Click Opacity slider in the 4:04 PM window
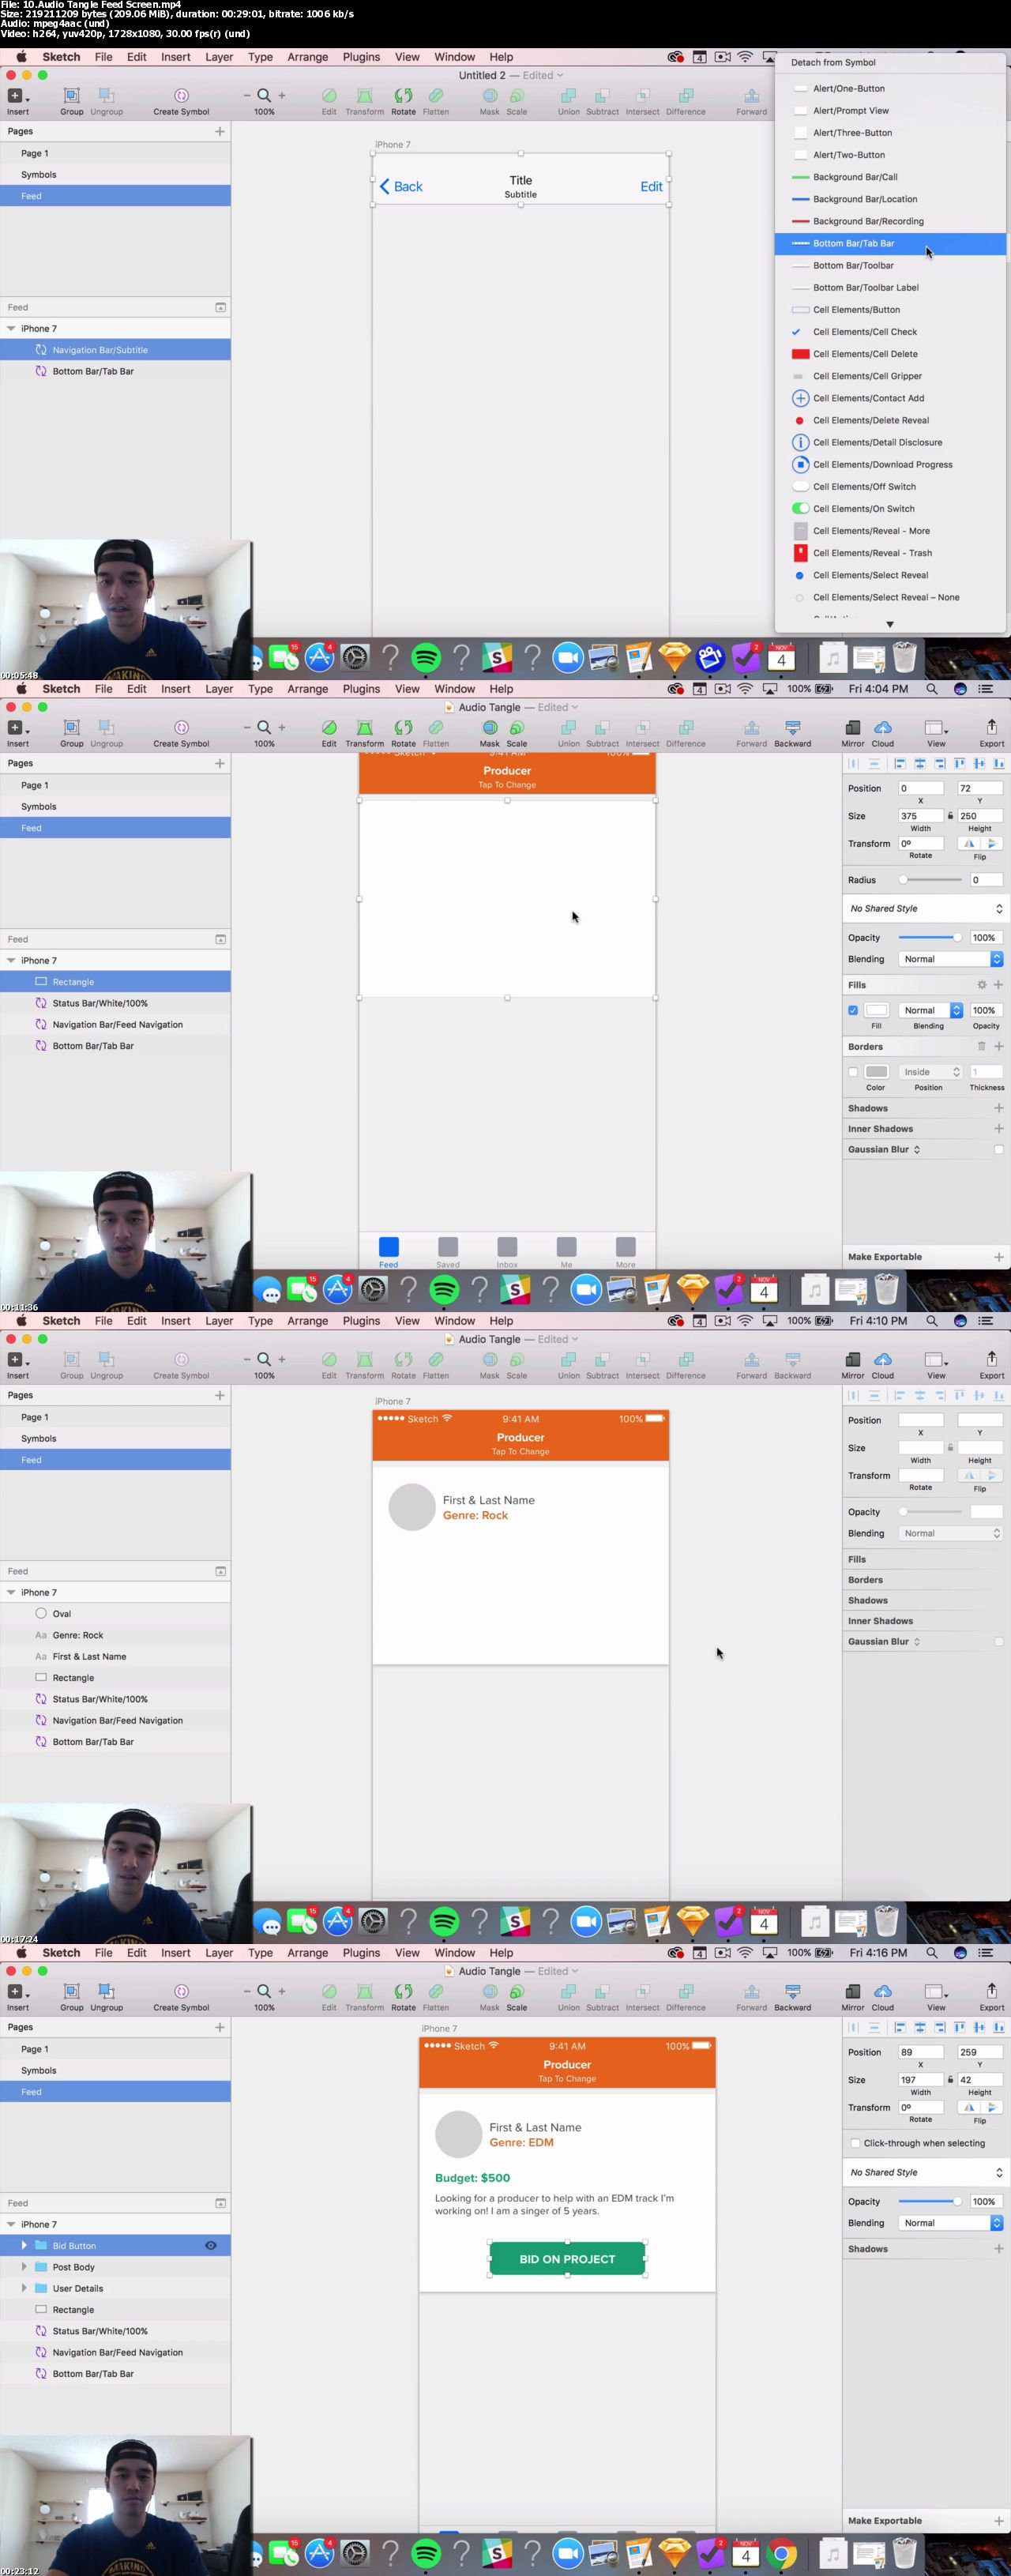The height and width of the screenshot is (2576, 1011). [930, 937]
